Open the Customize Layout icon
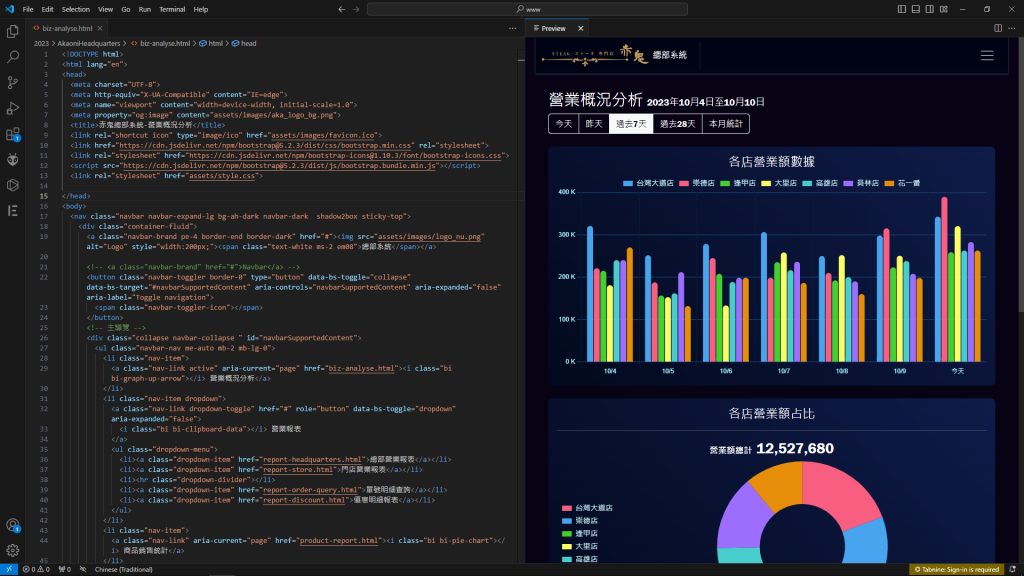The width and height of the screenshot is (1024, 576). 944,9
